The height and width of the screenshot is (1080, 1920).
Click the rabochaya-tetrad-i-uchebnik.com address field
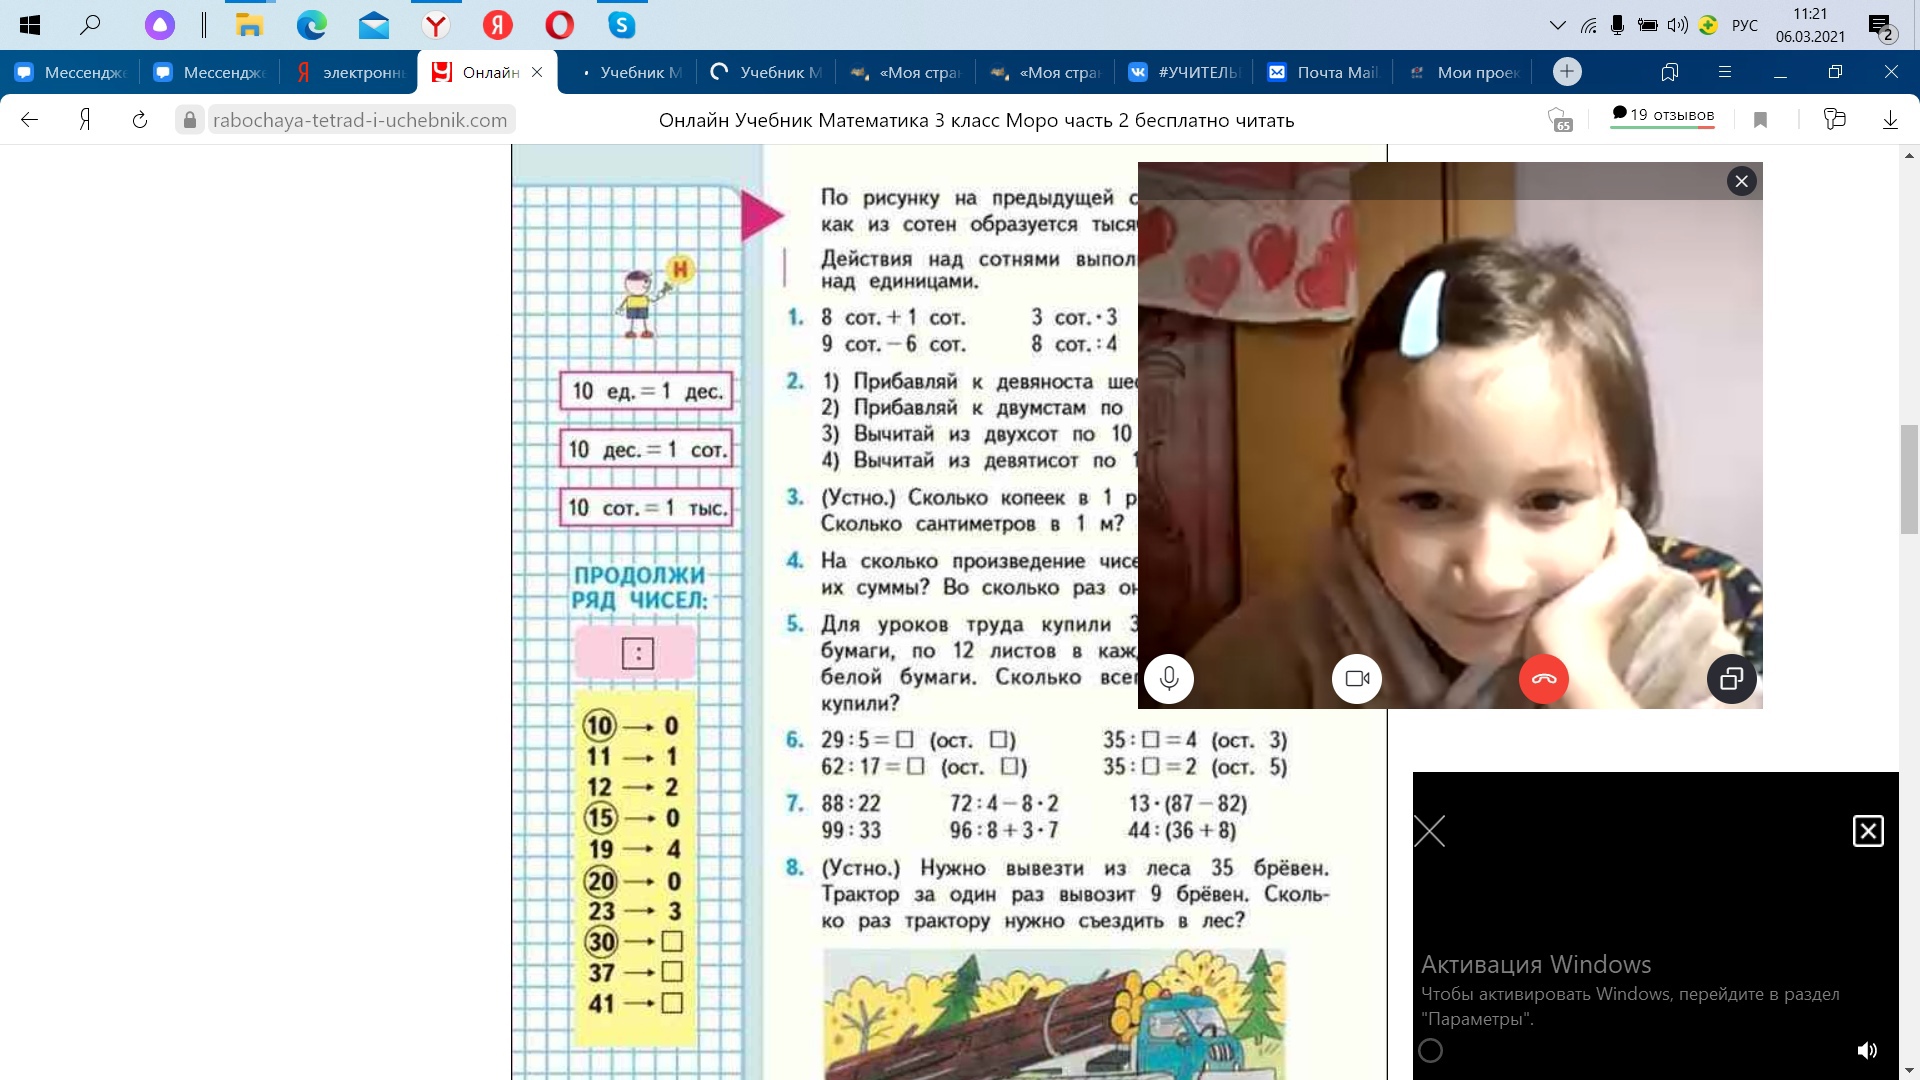pos(360,120)
